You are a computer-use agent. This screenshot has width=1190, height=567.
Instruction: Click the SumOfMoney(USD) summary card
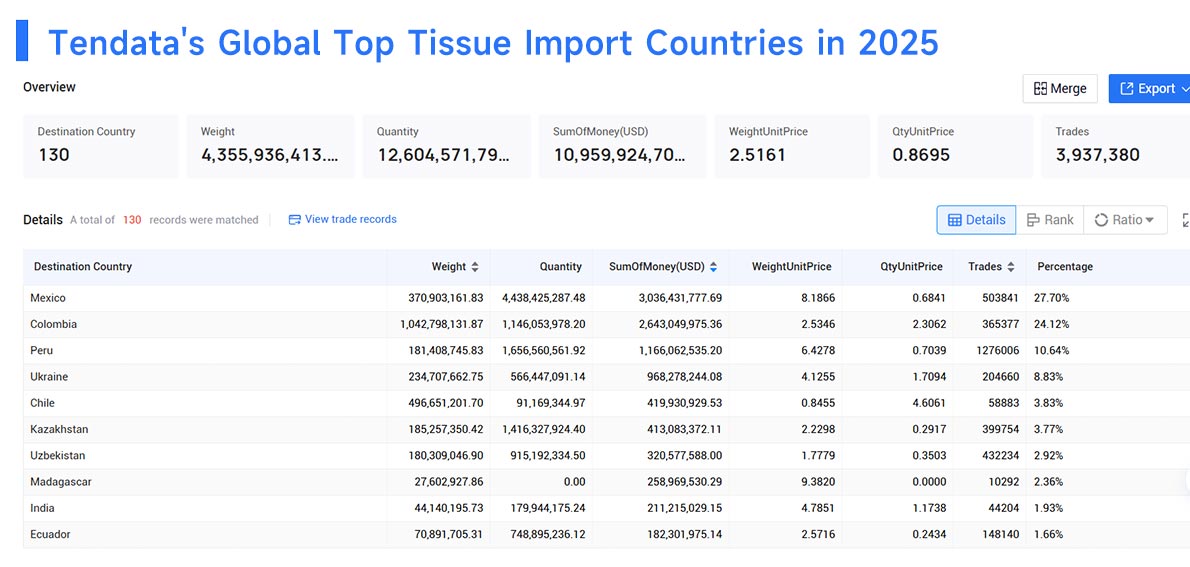point(622,146)
